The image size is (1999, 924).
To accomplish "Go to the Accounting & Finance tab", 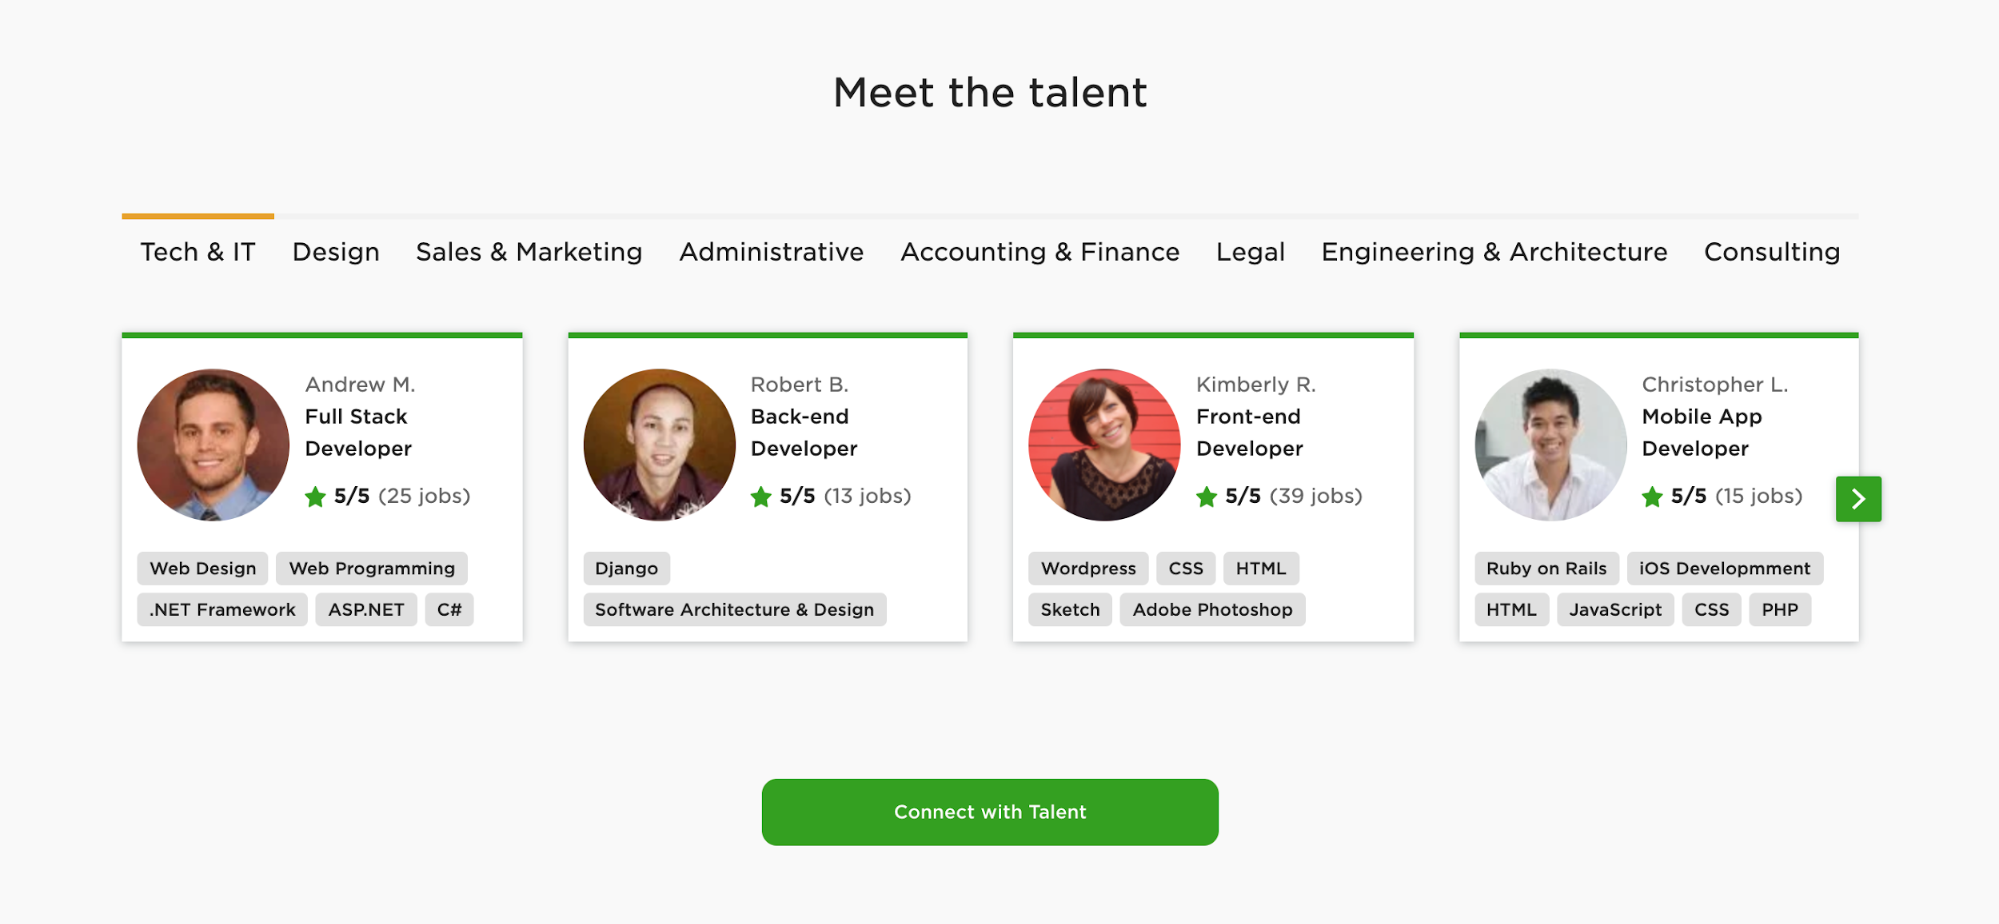I will click(1039, 252).
